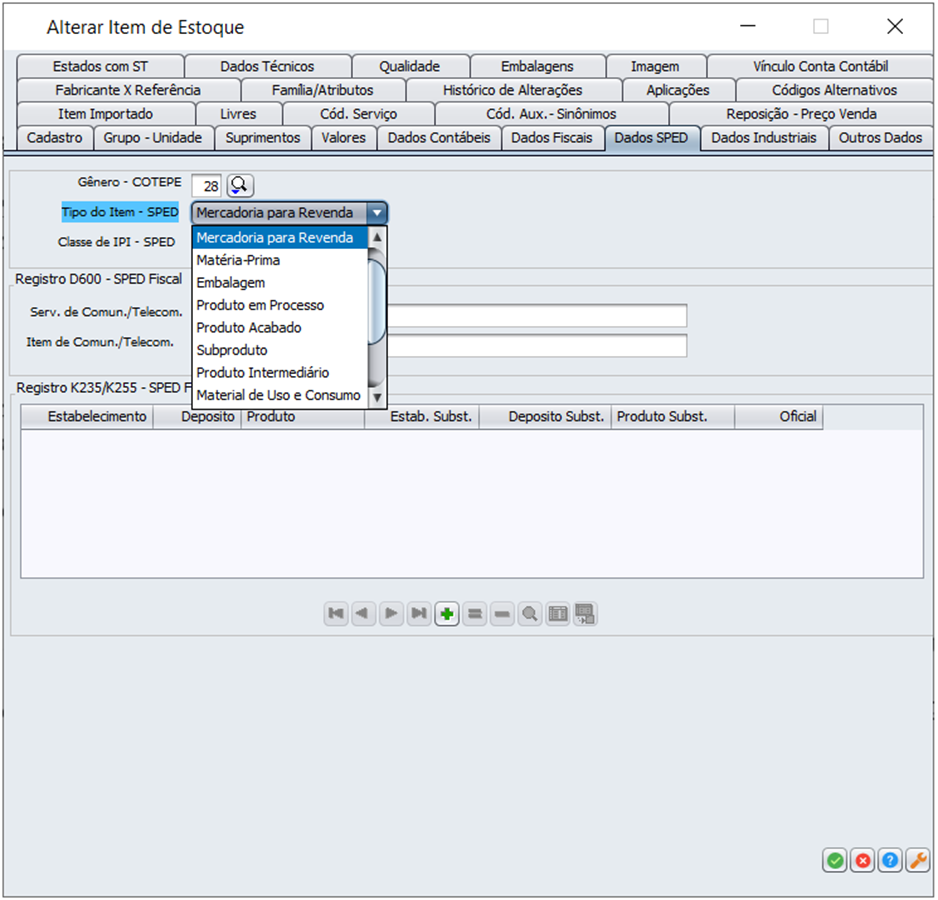Select Material de Uso e Consumo option
The height and width of the screenshot is (900, 938).
pyautogui.click(x=280, y=396)
